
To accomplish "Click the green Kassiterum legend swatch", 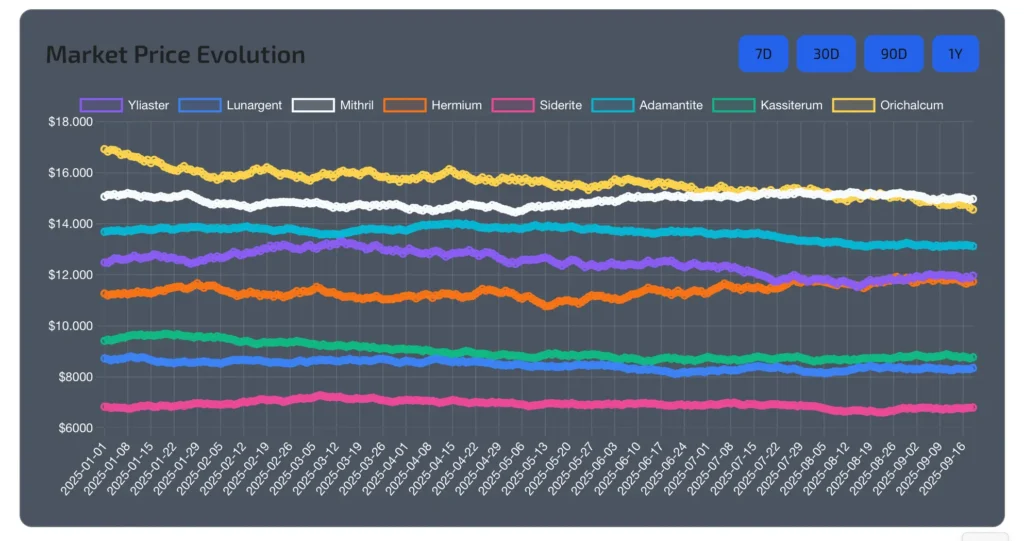I will (733, 105).
